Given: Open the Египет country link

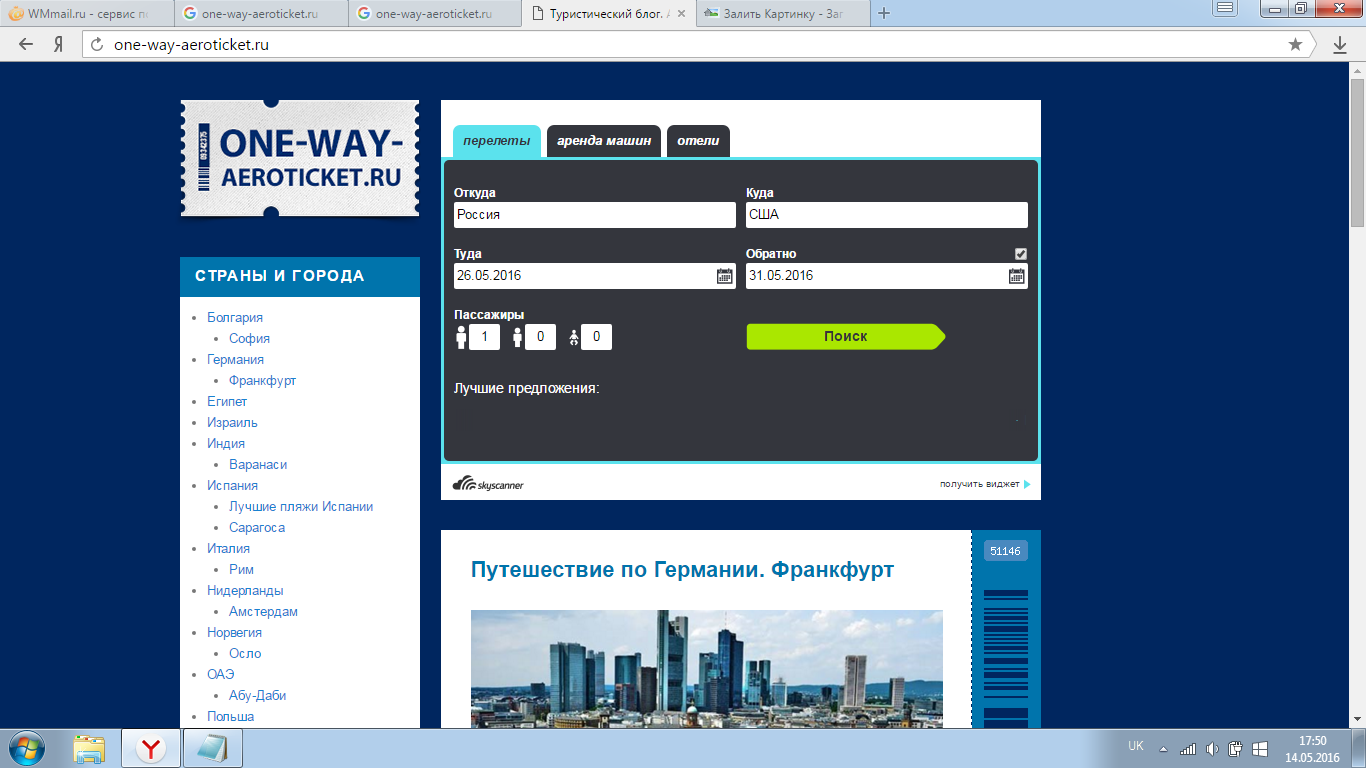Looking at the screenshot, I should click(227, 401).
